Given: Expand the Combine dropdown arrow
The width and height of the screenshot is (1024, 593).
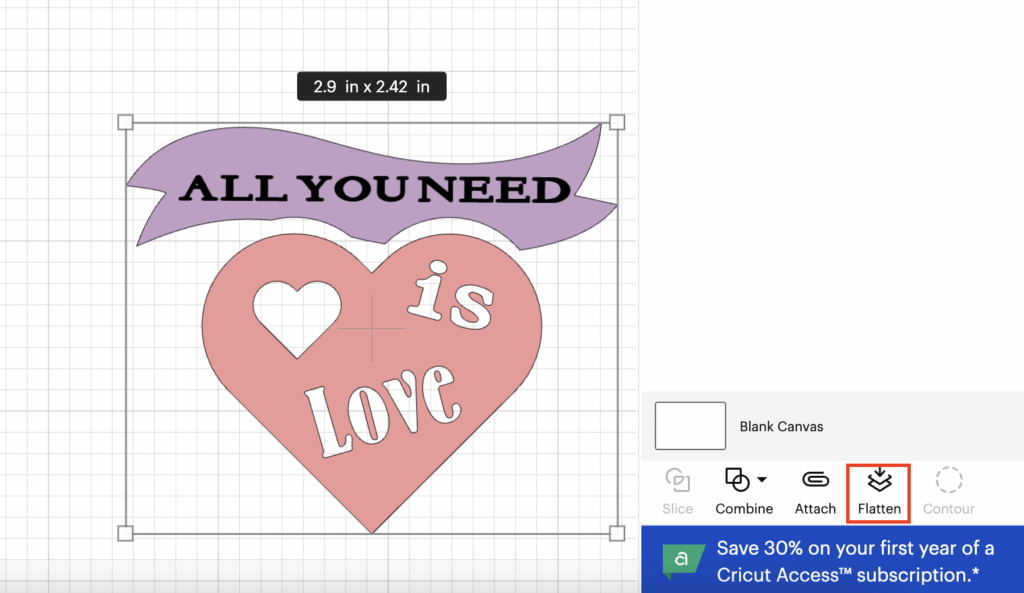Looking at the screenshot, I should pos(762,480).
